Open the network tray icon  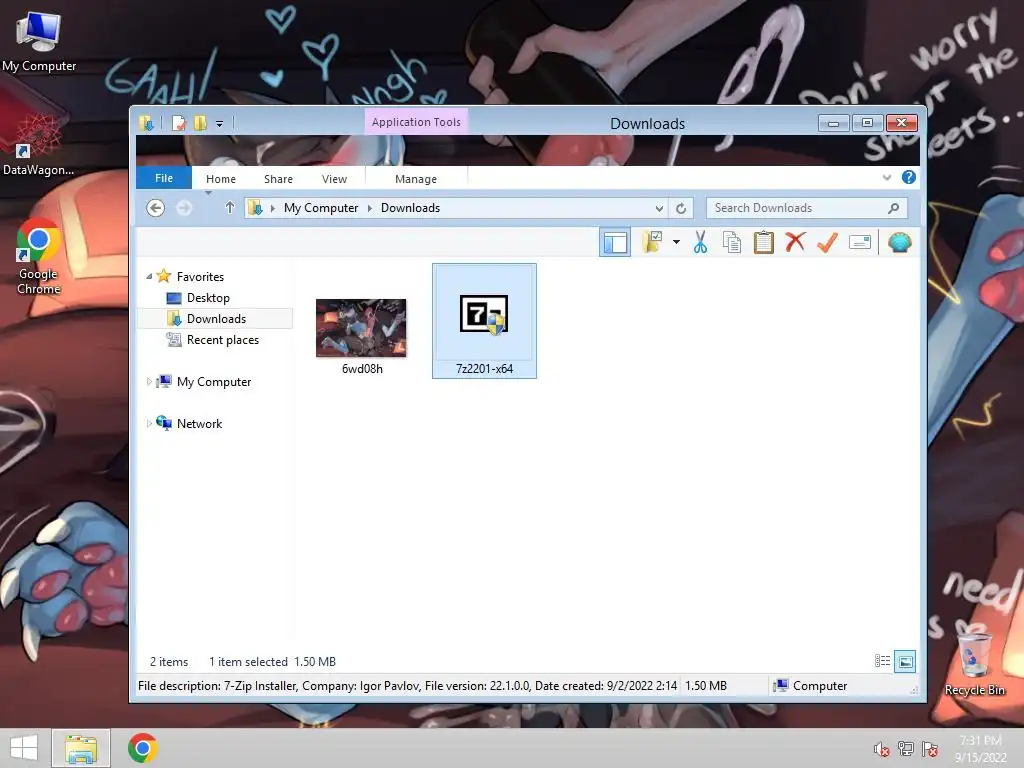coord(906,748)
